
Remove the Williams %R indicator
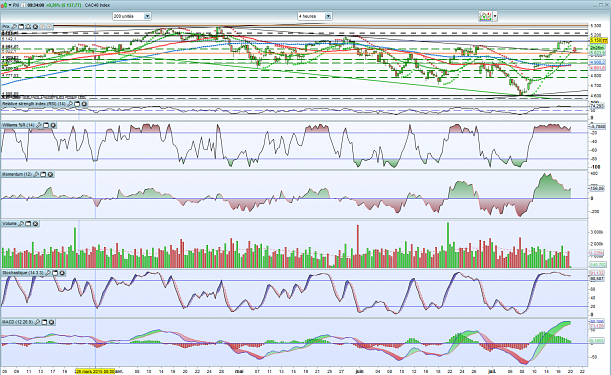(53, 125)
